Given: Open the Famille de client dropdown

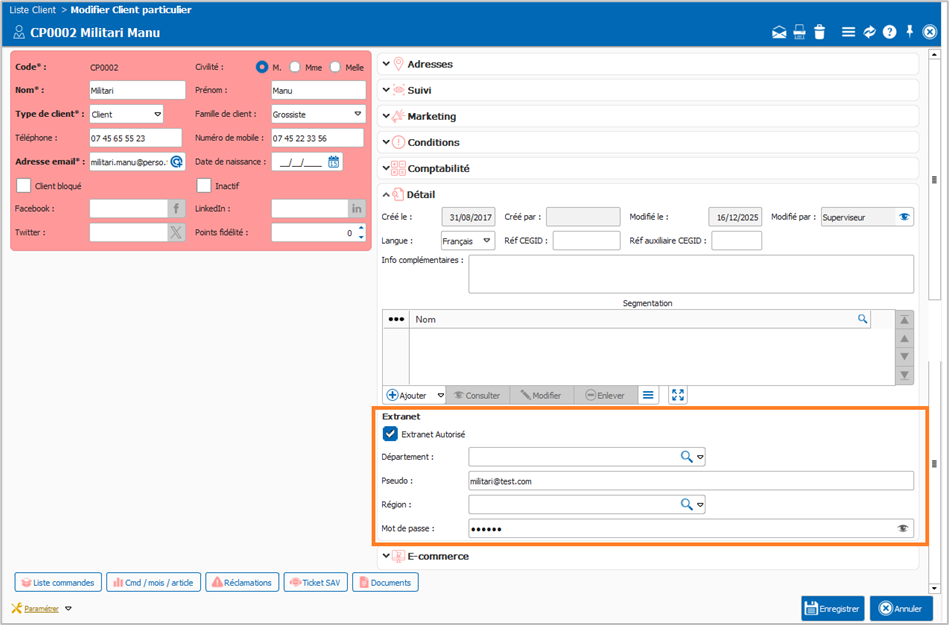Looking at the screenshot, I should click(x=358, y=114).
